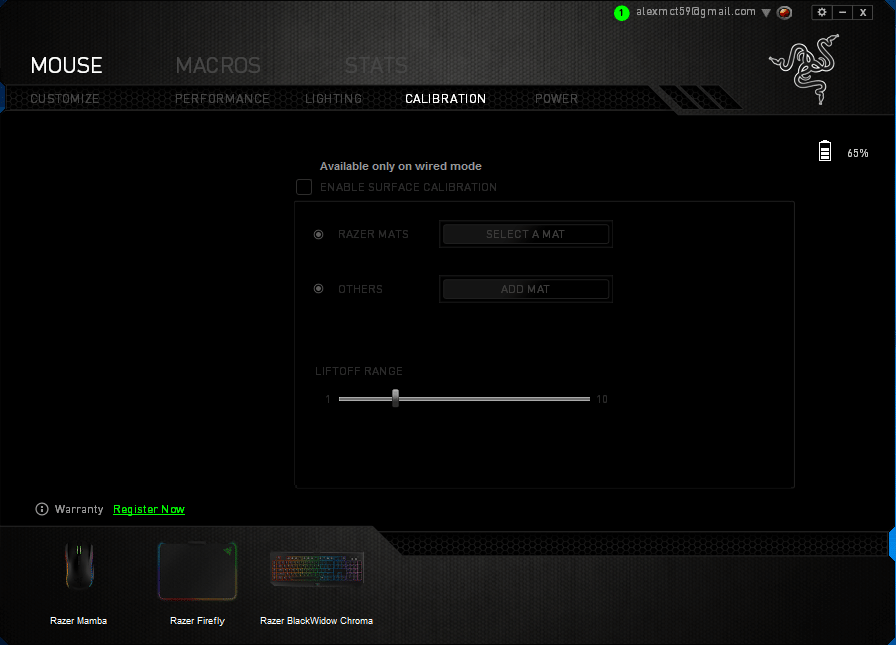Click the ADD MAT button
Image resolution: width=896 pixels, height=645 pixels.
[x=526, y=289]
